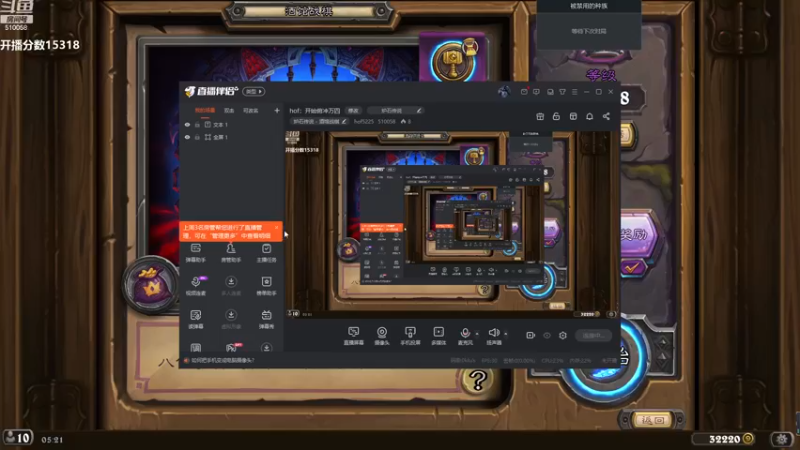Open the gift box icon above preview
800x450 pixels.
(x=540, y=116)
